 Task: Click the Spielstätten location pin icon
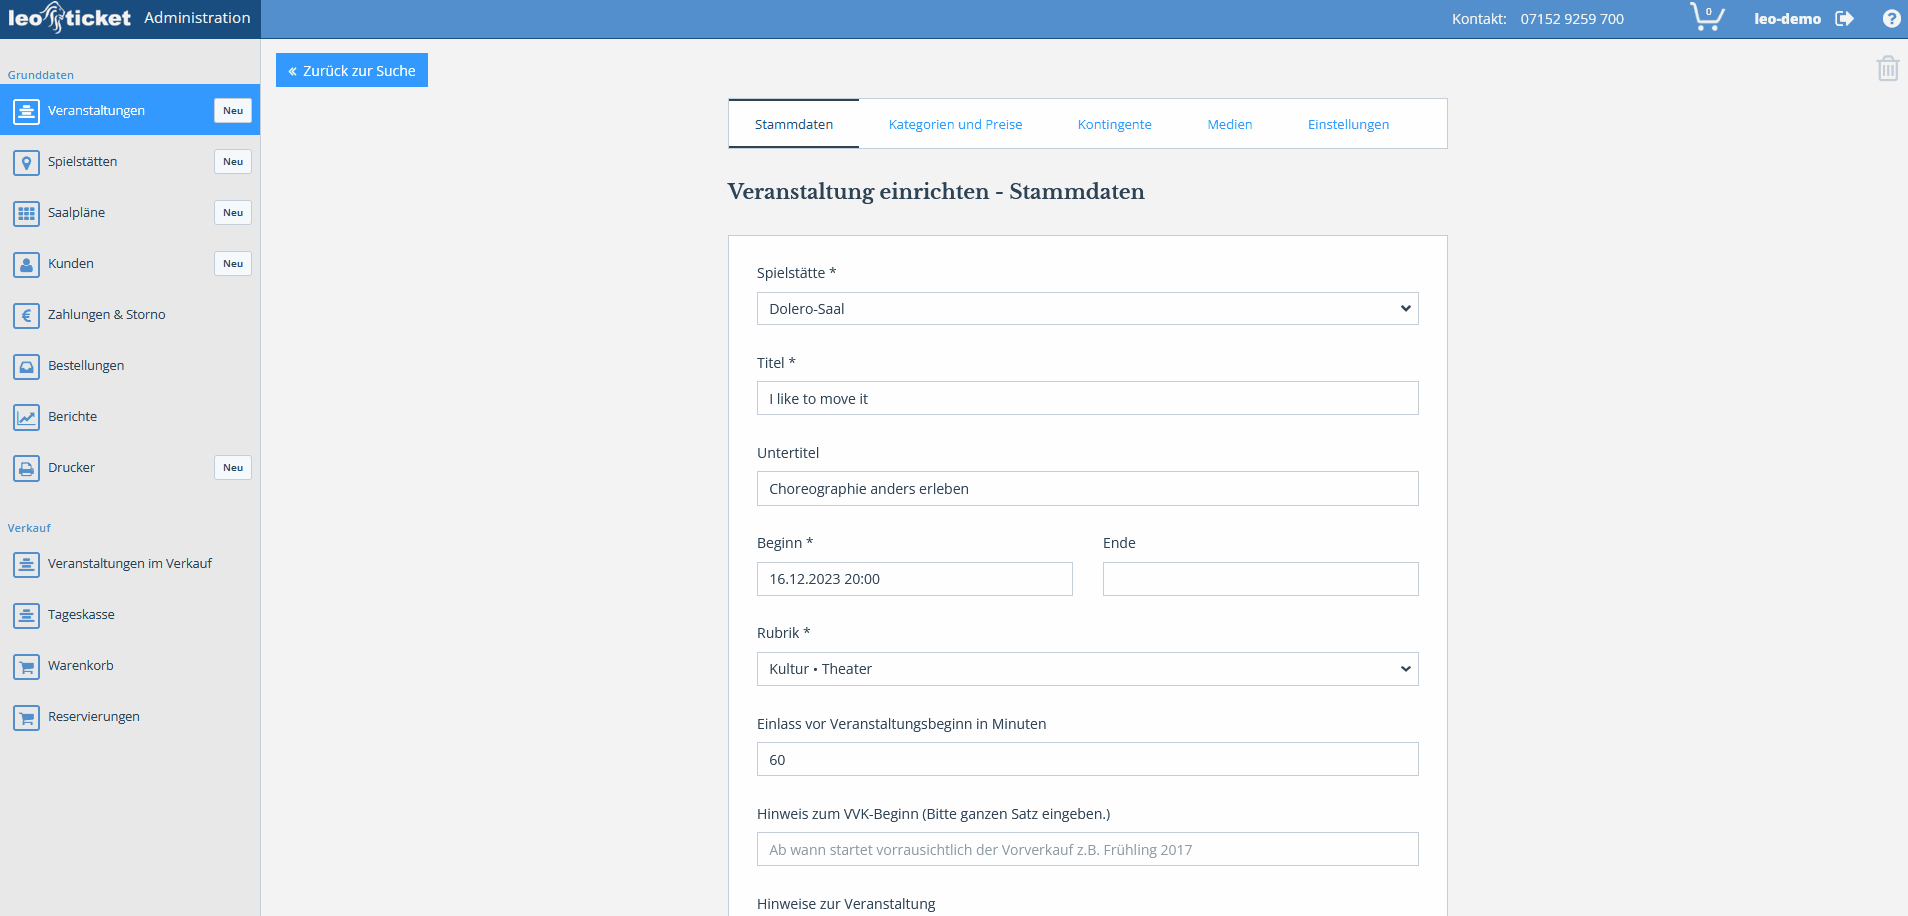click(27, 162)
